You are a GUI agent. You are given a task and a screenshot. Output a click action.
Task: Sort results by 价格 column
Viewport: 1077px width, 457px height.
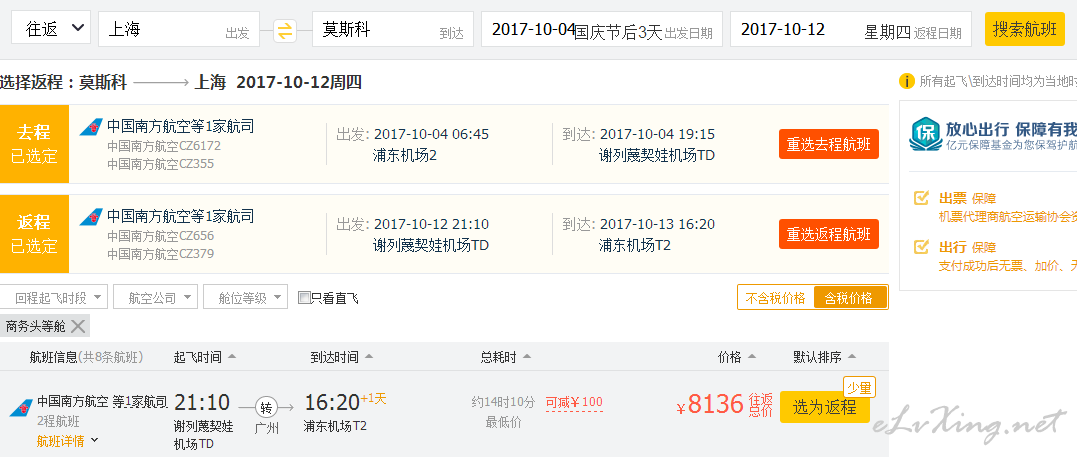click(x=736, y=357)
